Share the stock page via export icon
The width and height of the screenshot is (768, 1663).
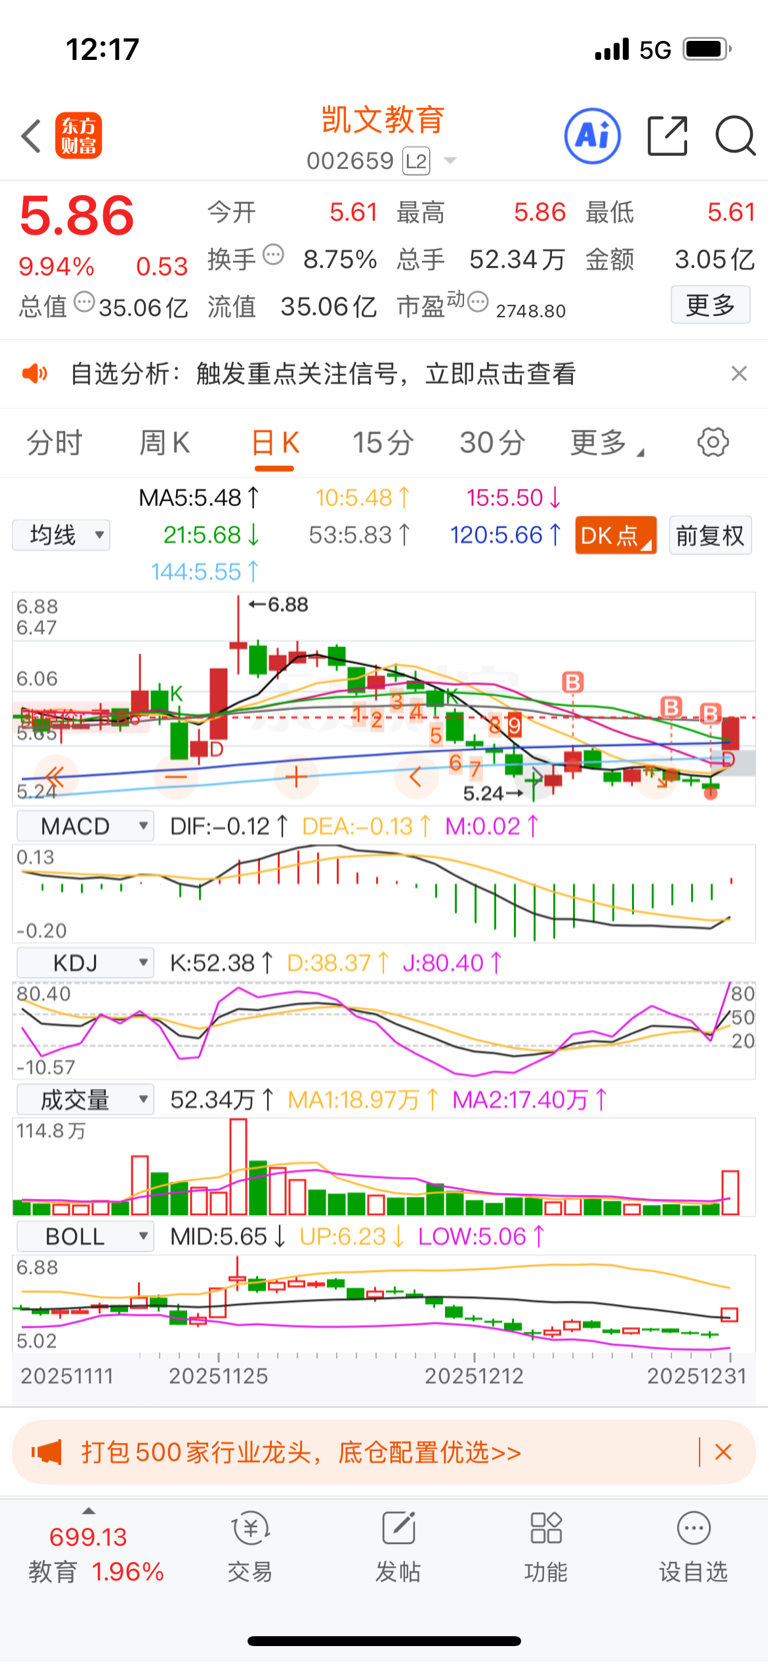(668, 136)
